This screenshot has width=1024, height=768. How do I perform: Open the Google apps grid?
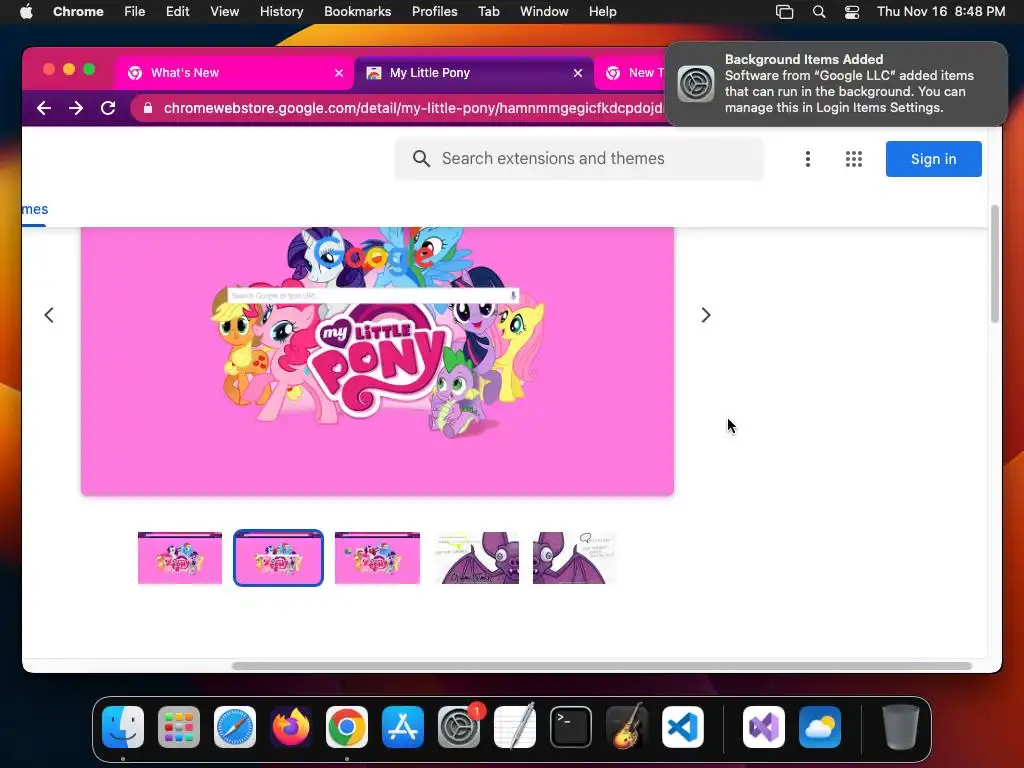(x=854, y=159)
